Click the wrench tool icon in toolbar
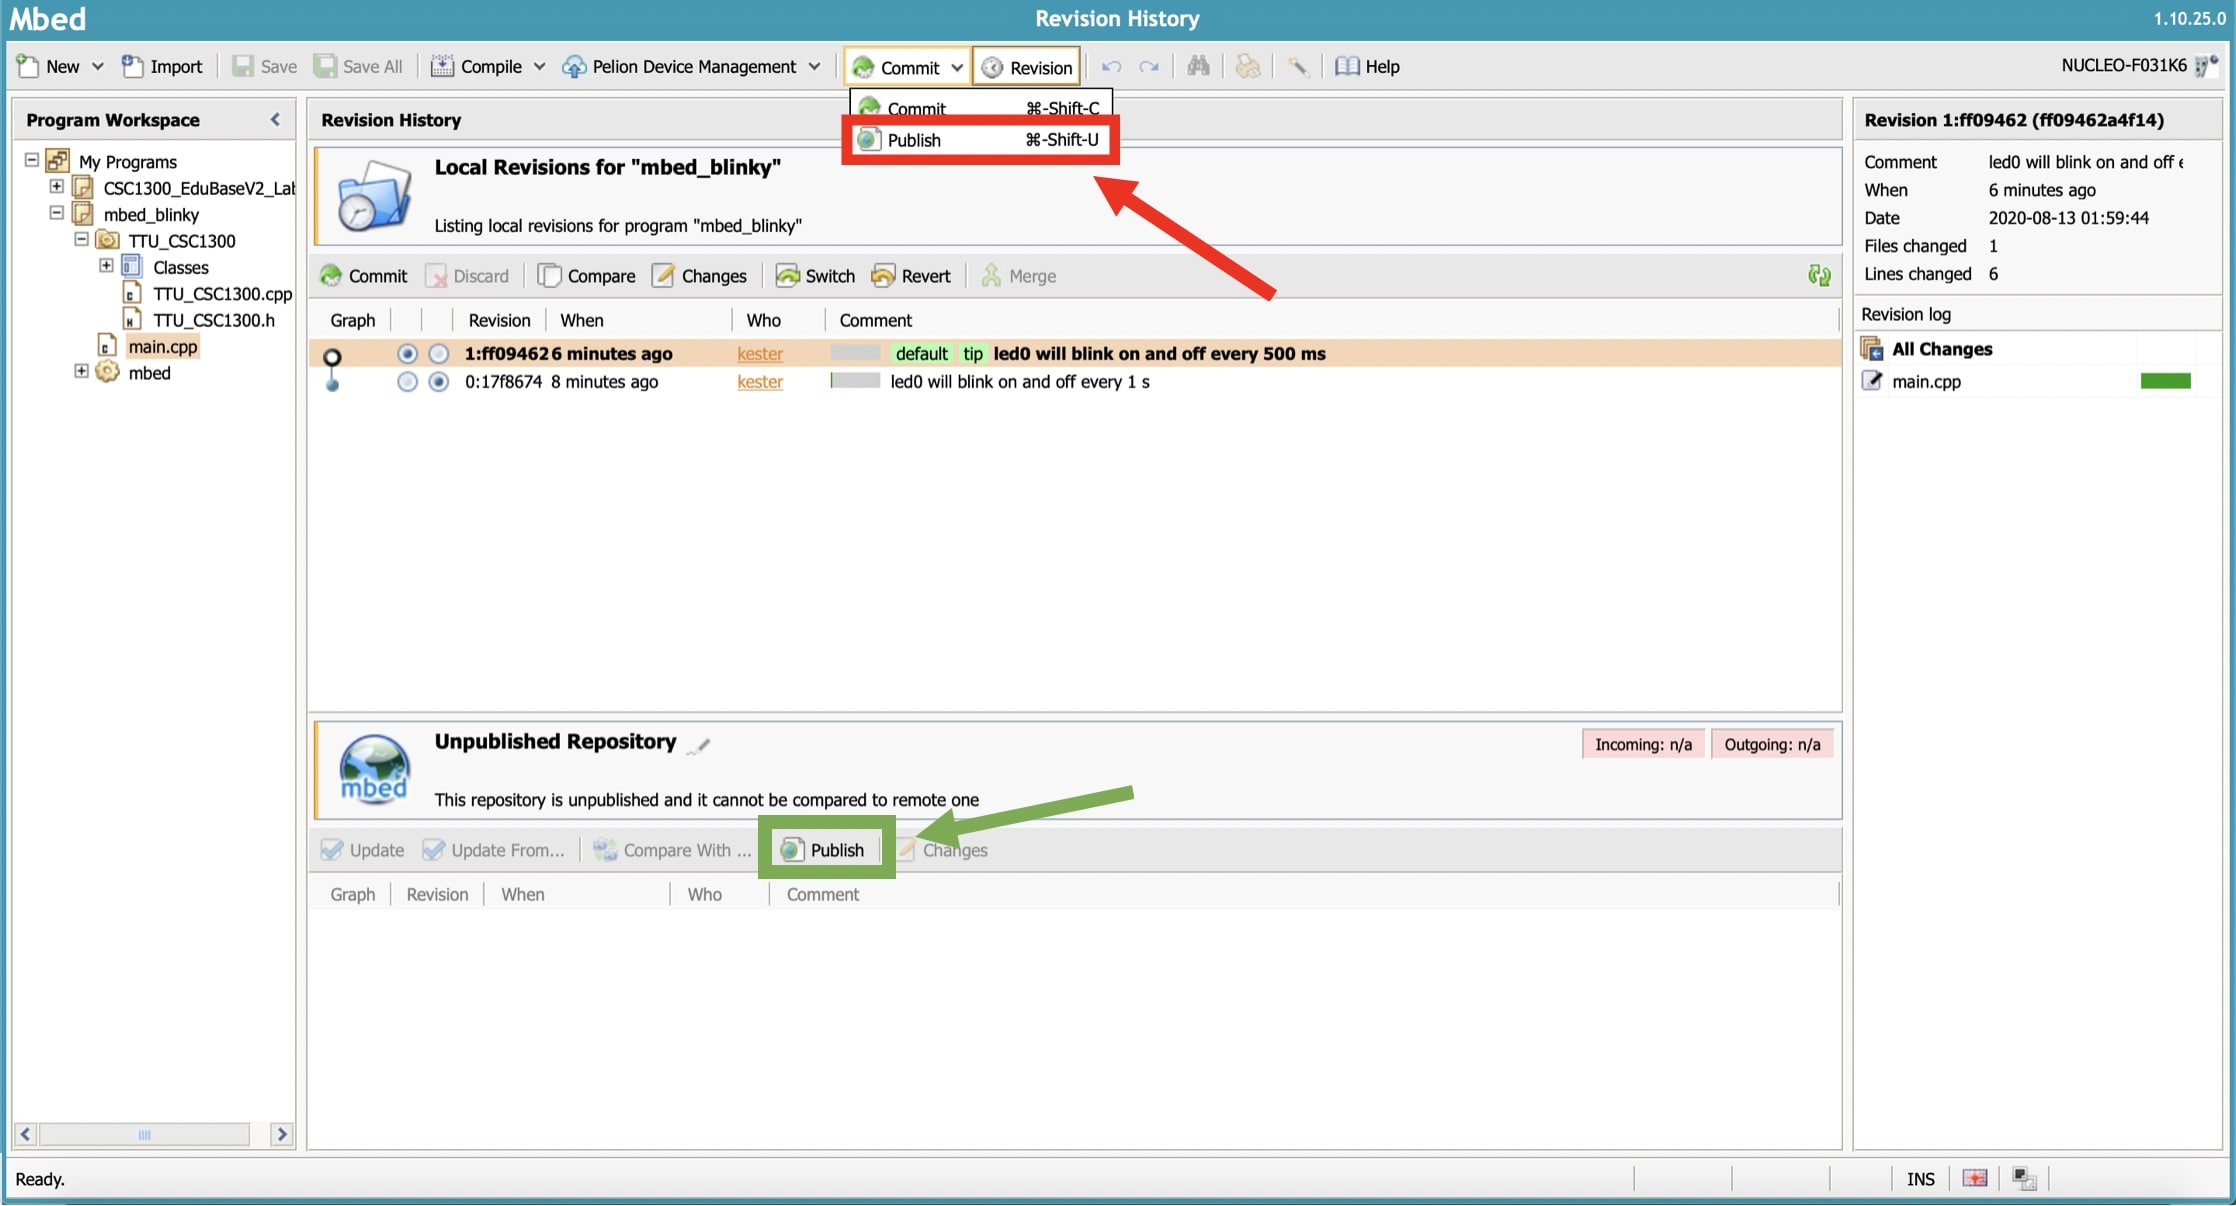Viewport: 2236px width, 1206px height. [1297, 66]
